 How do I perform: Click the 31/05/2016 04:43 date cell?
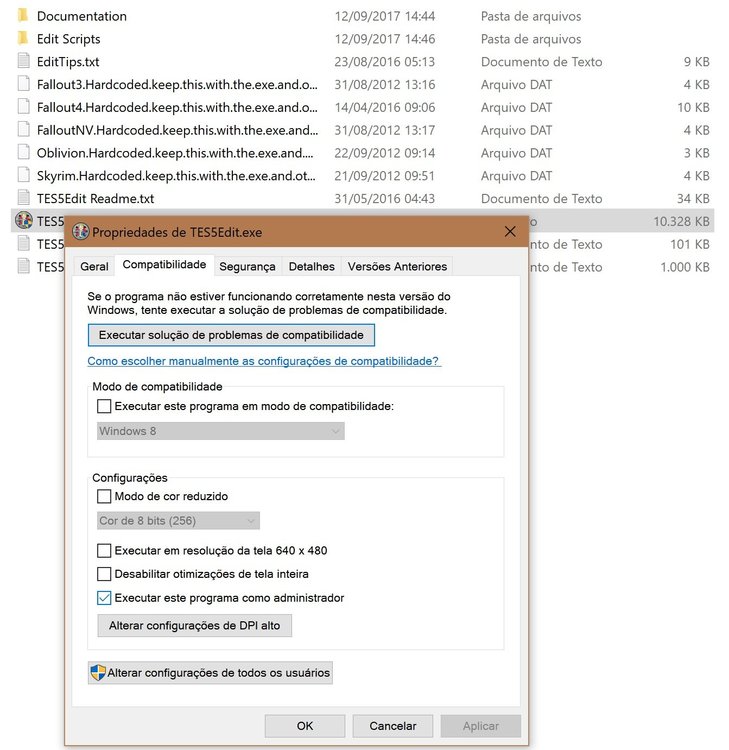click(385, 199)
